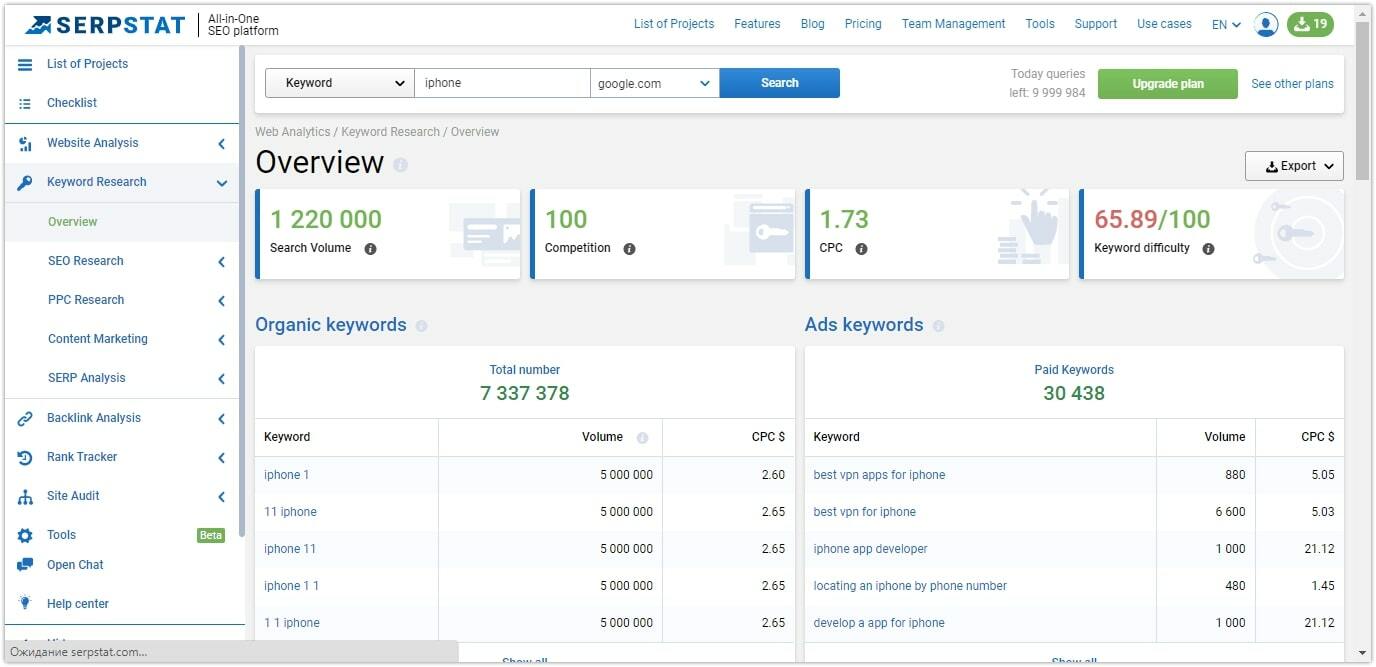Click the Open Chat bubbles icon

pos(25,565)
